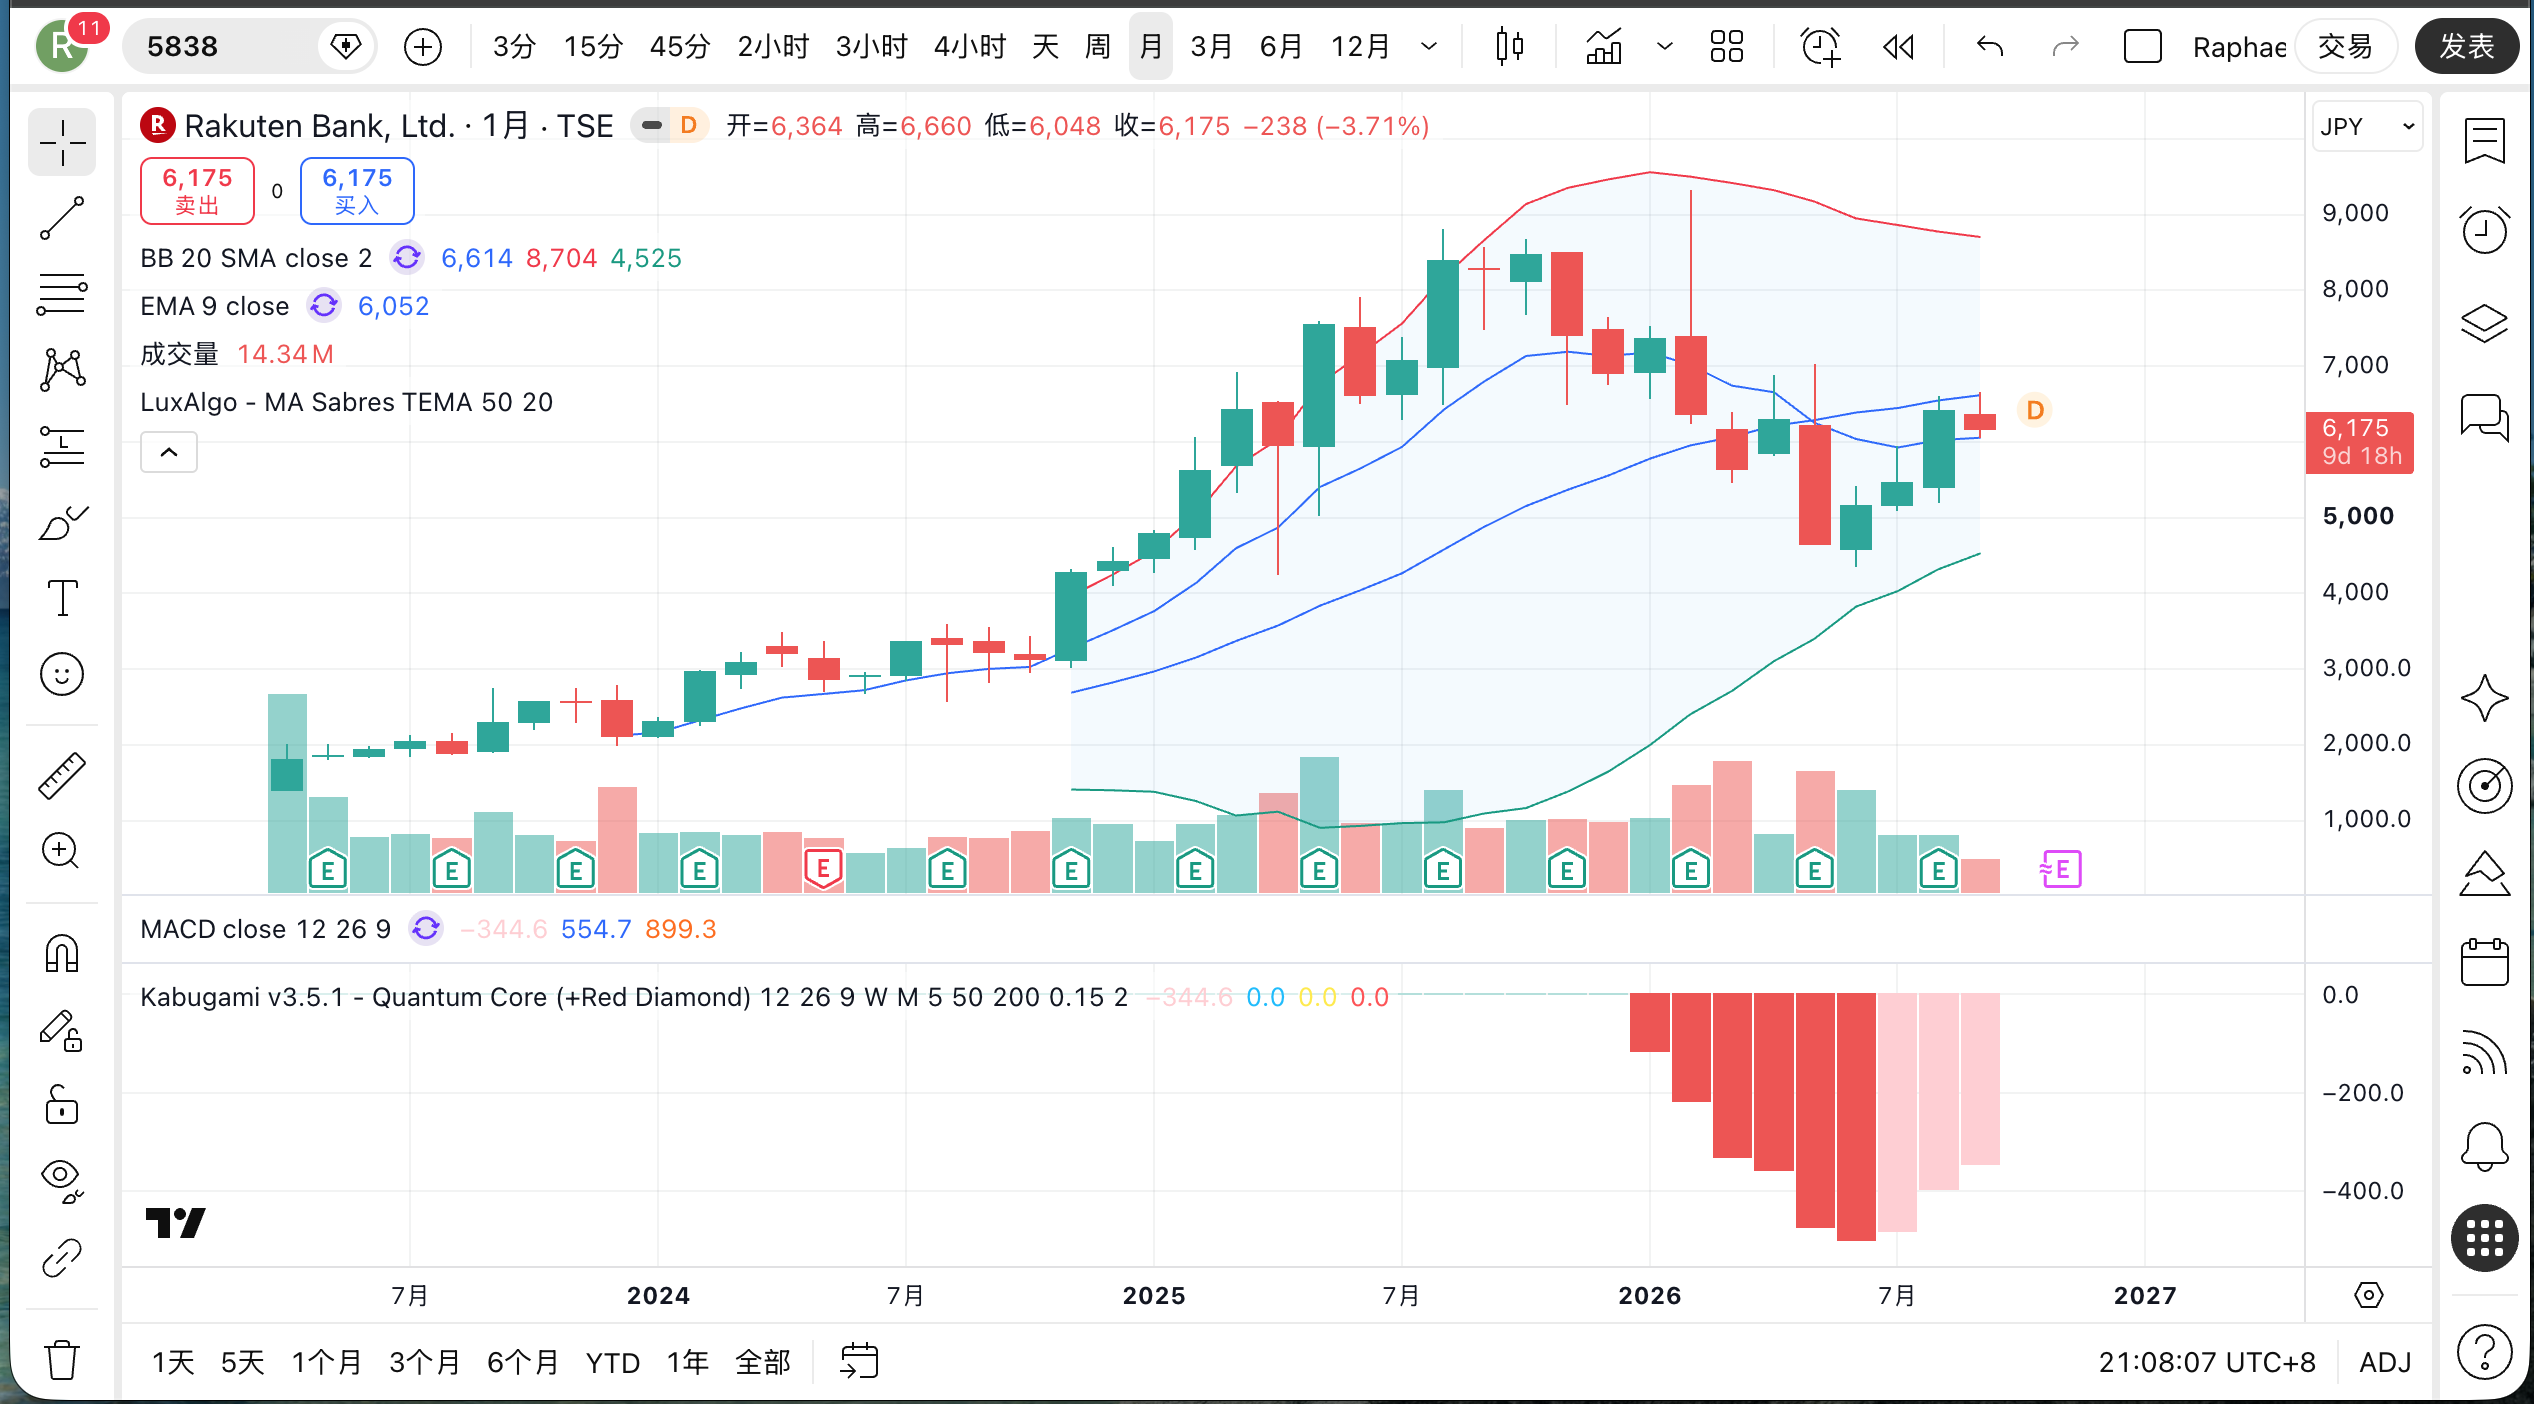
Task: Click the user avatar with 11 notifications
Action: [x=62, y=46]
